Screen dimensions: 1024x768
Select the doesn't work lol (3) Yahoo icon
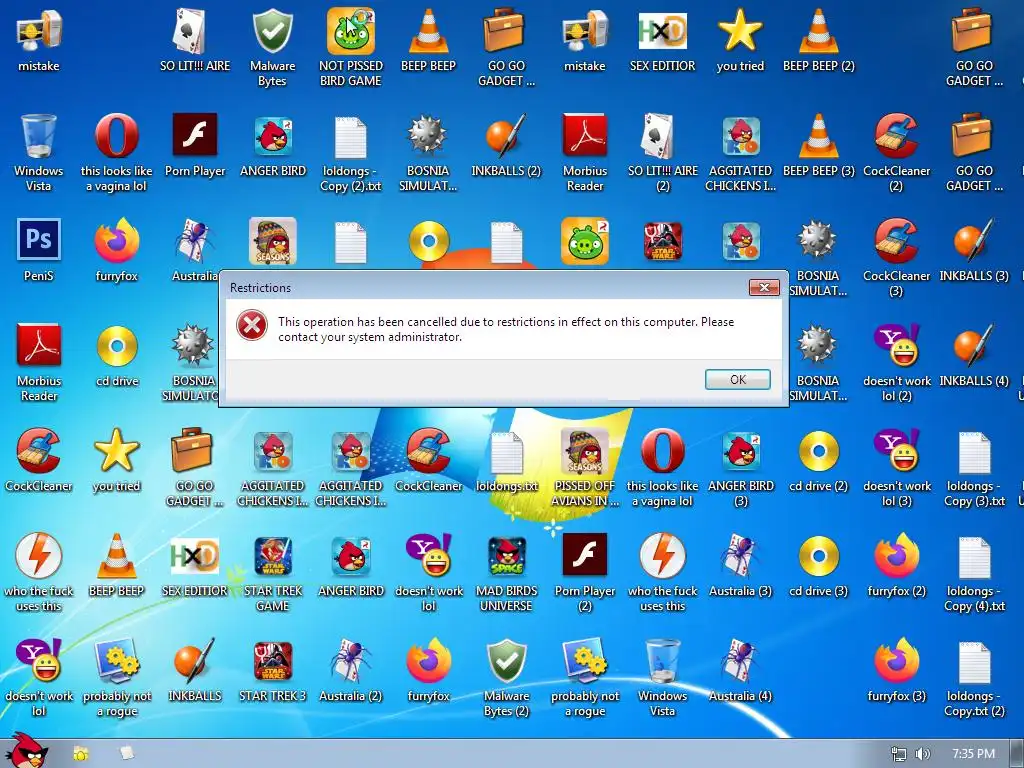(x=897, y=451)
